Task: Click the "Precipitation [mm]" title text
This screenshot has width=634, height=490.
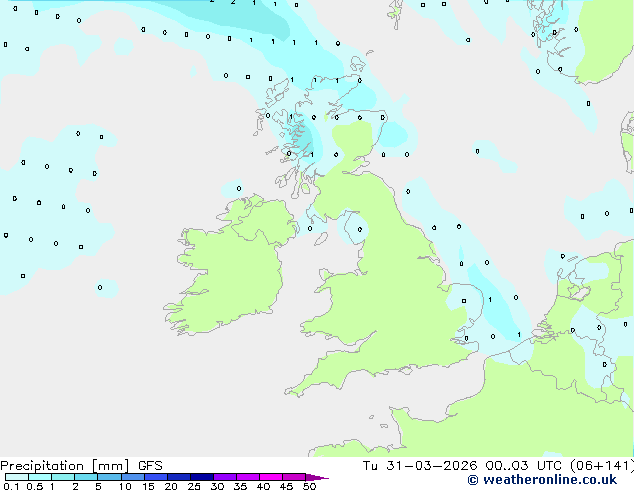Action: 65,466
